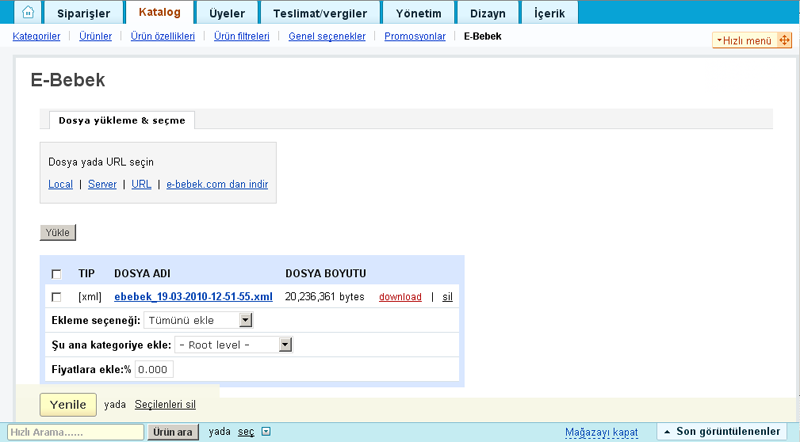Viewport: 800px width, 442px height.
Task: Click the up arrow beside Son görüntülenenler
Action: (667, 432)
